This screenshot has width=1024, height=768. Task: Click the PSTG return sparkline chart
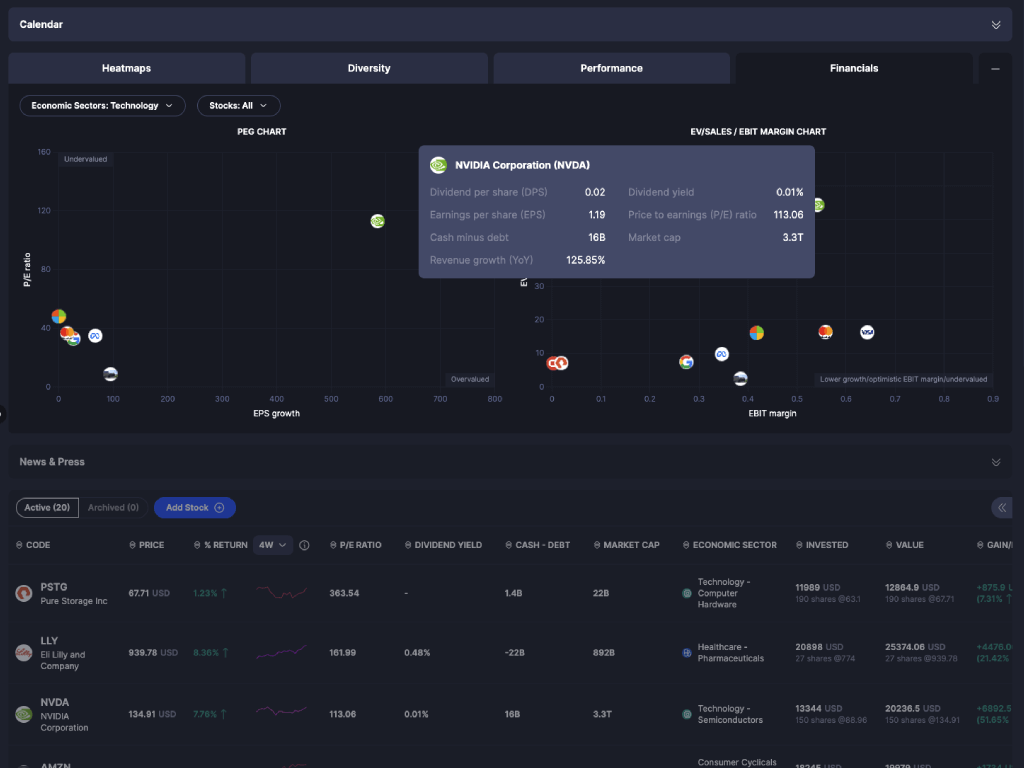(x=281, y=593)
